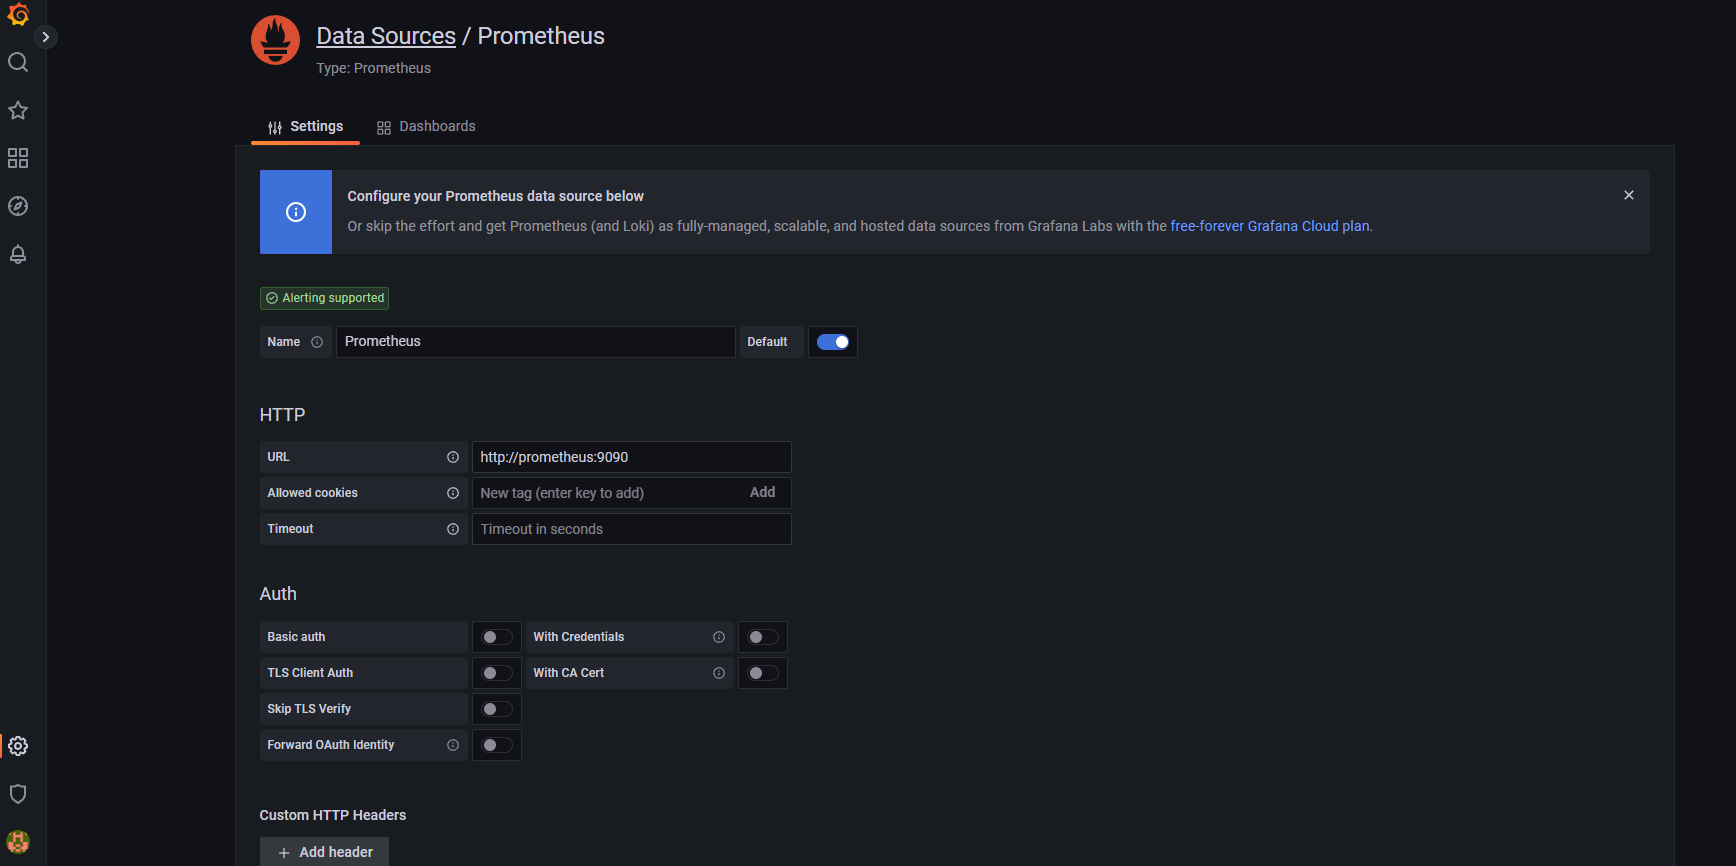Click the Timeout in seconds field
This screenshot has width=1736, height=866.
pos(631,529)
